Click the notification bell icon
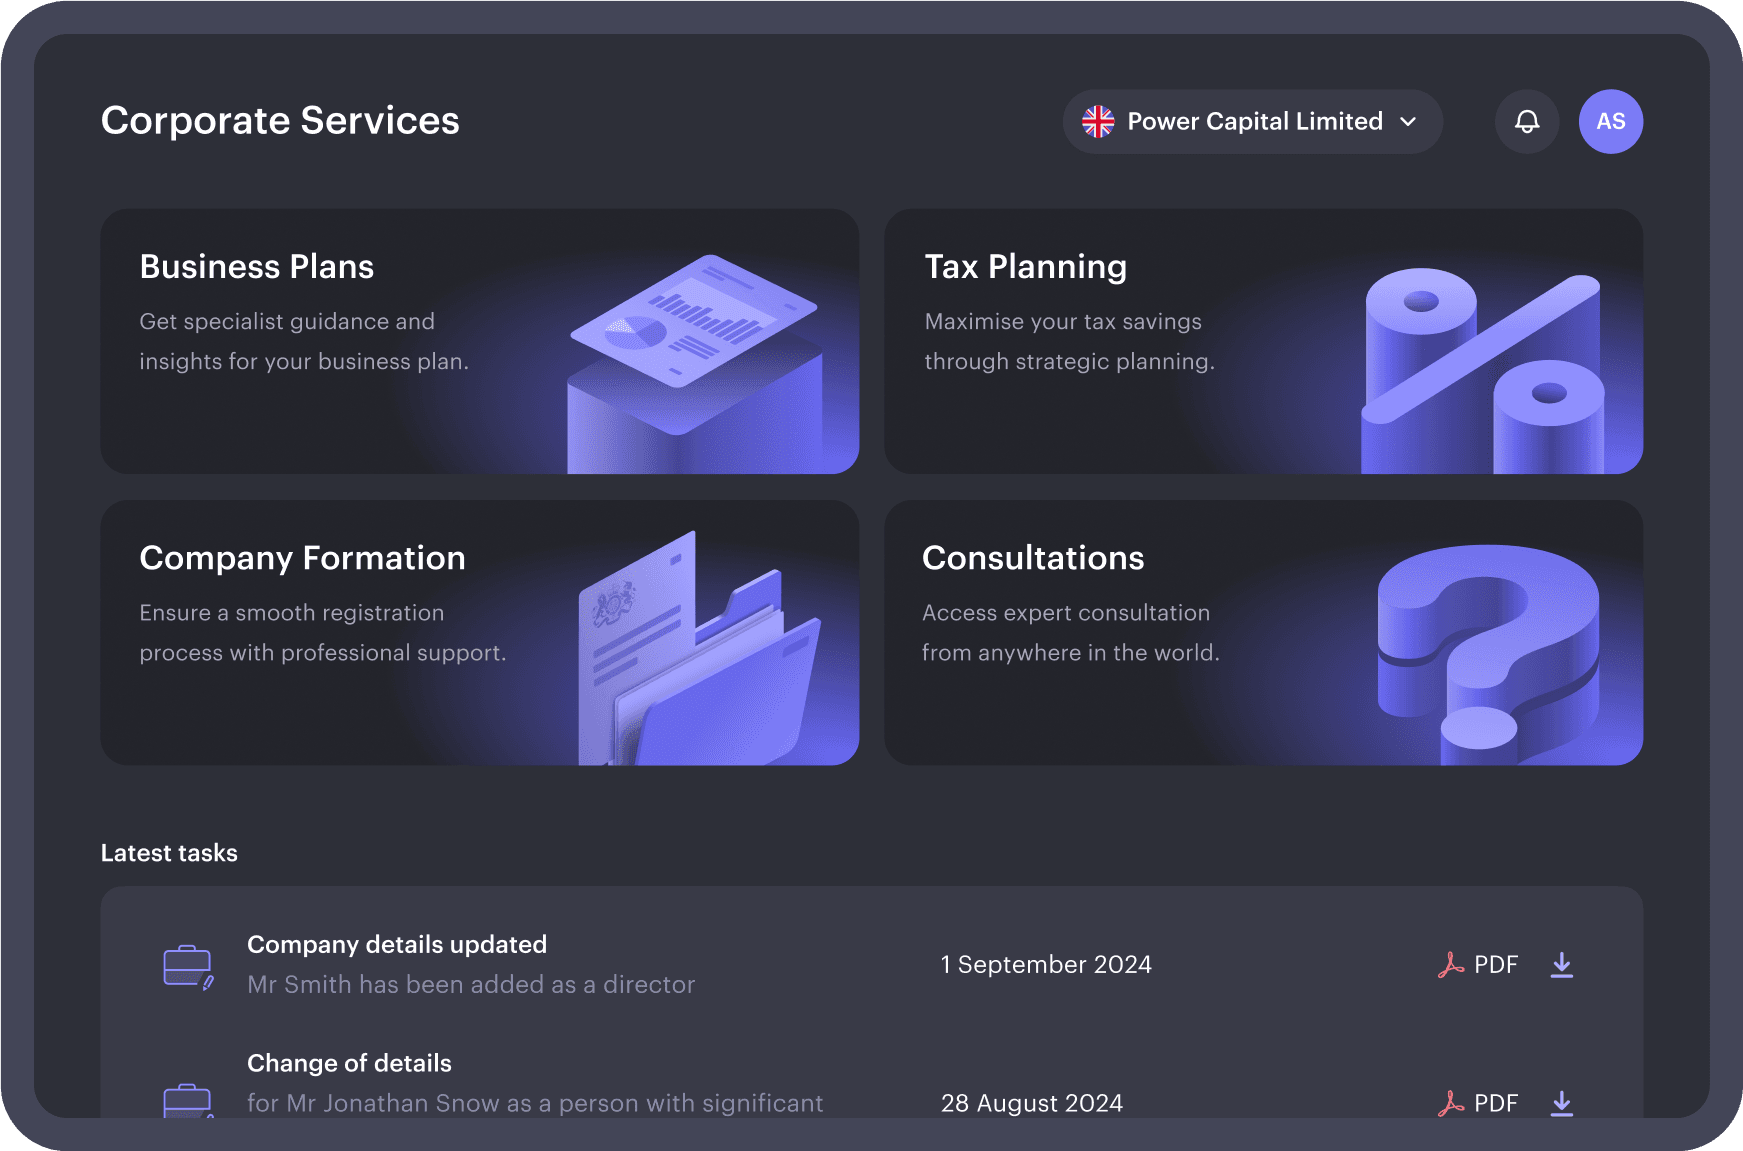The height and width of the screenshot is (1151, 1743). tap(1526, 122)
